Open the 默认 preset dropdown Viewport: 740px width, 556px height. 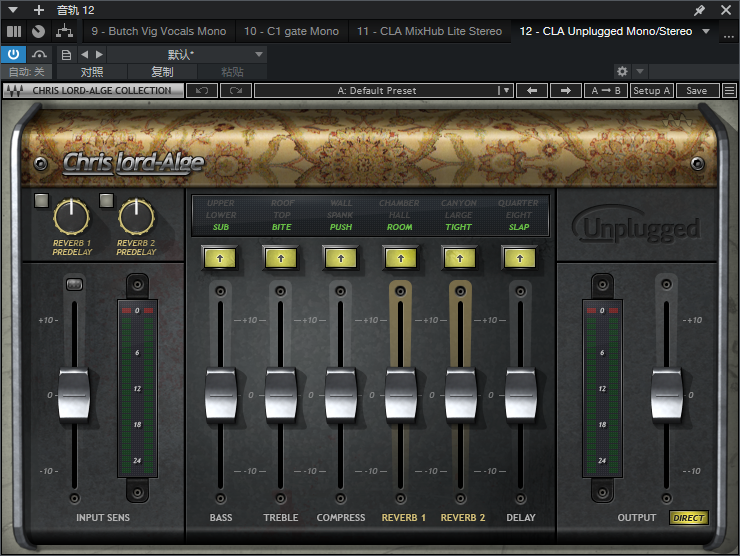[x=187, y=55]
